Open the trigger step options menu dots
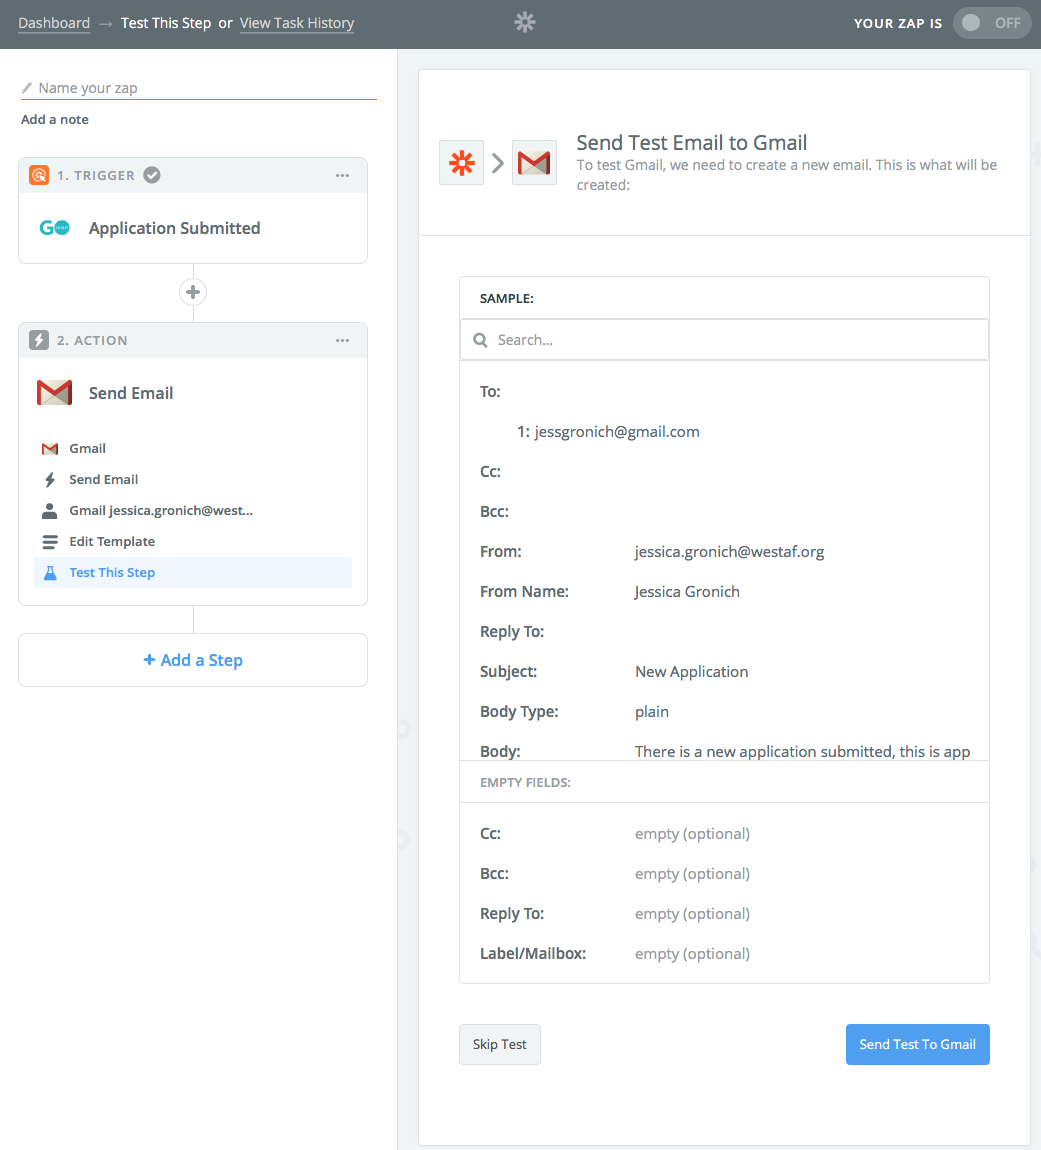 tap(343, 175)
